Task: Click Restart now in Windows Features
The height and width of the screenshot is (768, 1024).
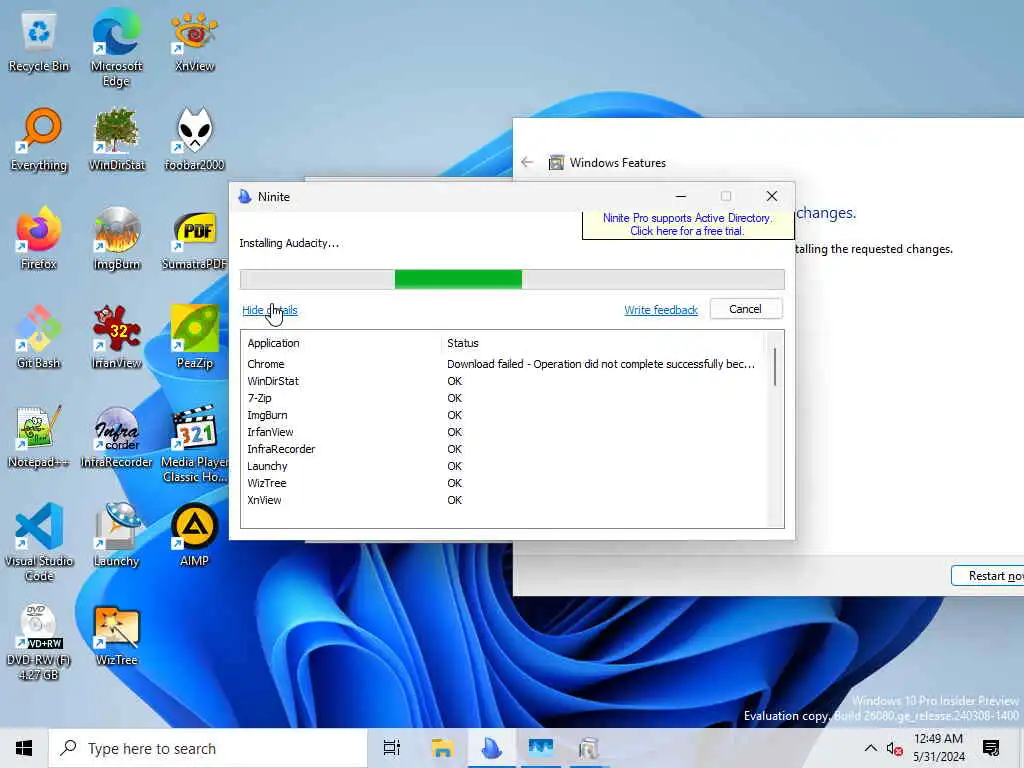Action: click(987, 575)
